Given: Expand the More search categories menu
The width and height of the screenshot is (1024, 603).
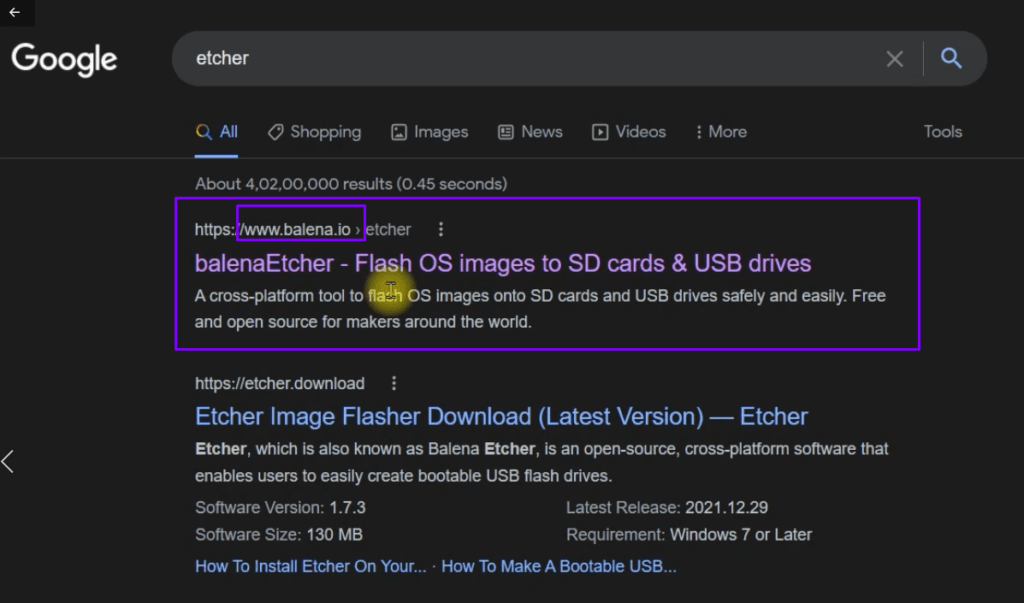Looking at the screenshot, I should tap(721, 132).
